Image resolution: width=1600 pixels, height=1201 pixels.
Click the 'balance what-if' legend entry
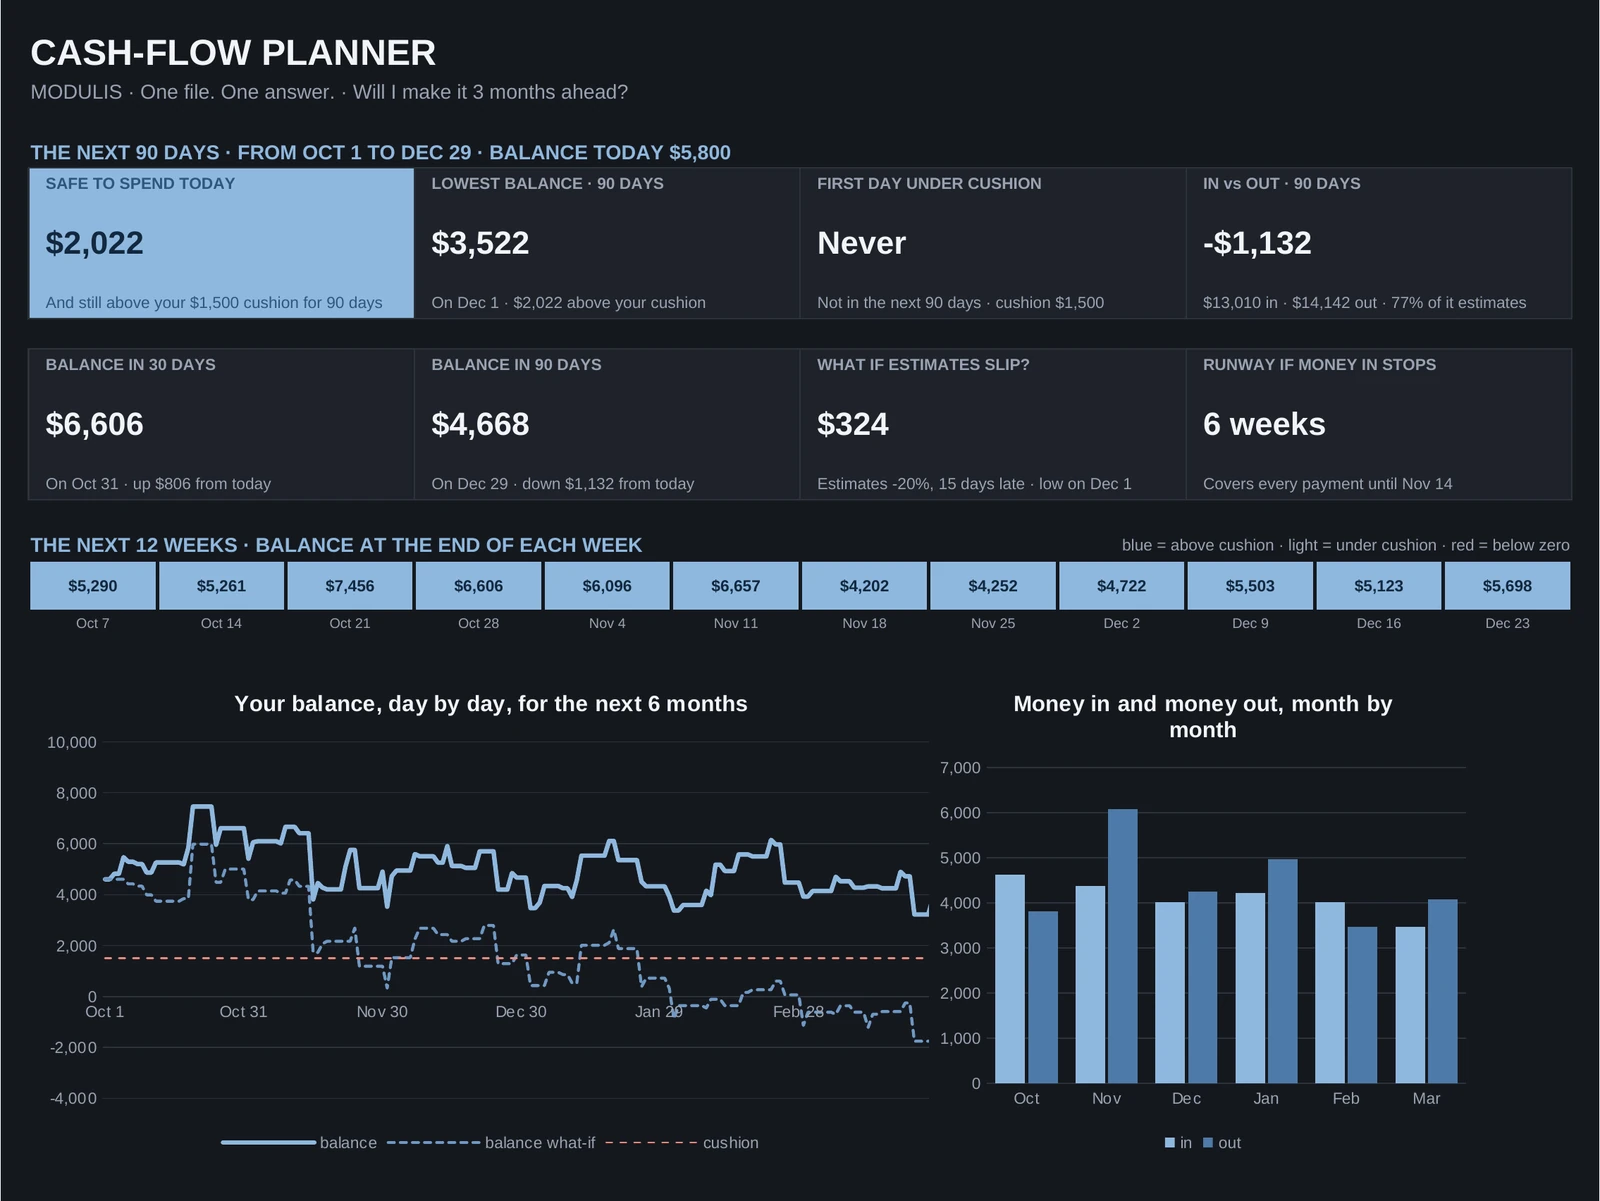[x=491, y=1143]
